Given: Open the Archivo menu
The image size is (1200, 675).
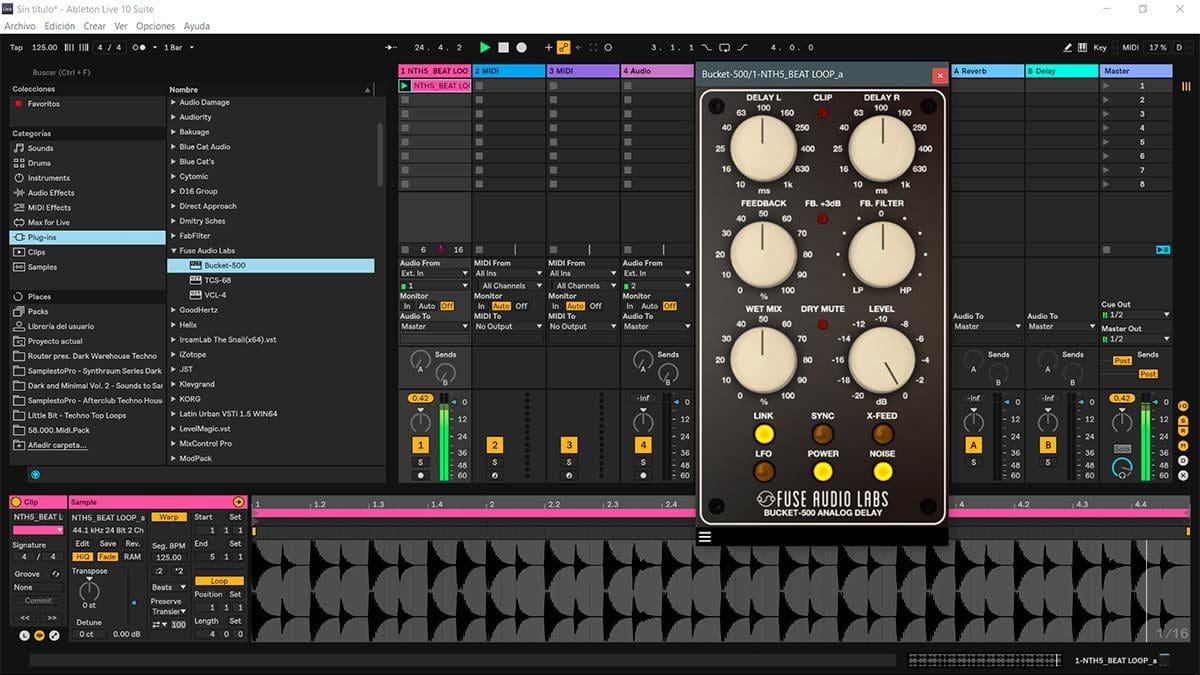Looking at the screenshot, I should 21,26.
